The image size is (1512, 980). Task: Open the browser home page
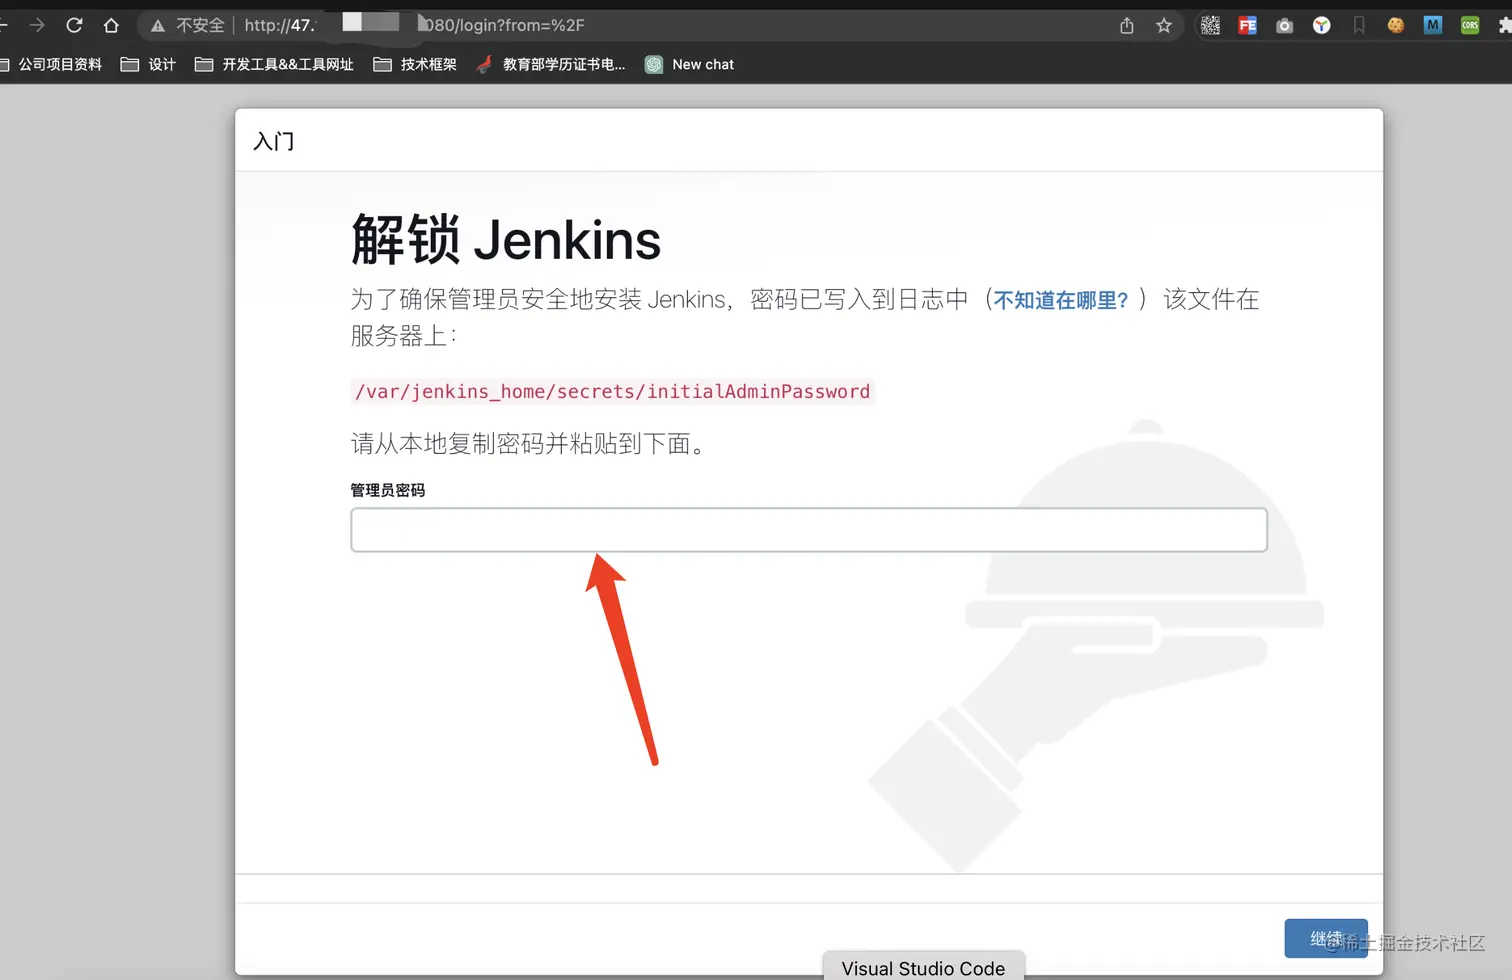click(111, 25)
